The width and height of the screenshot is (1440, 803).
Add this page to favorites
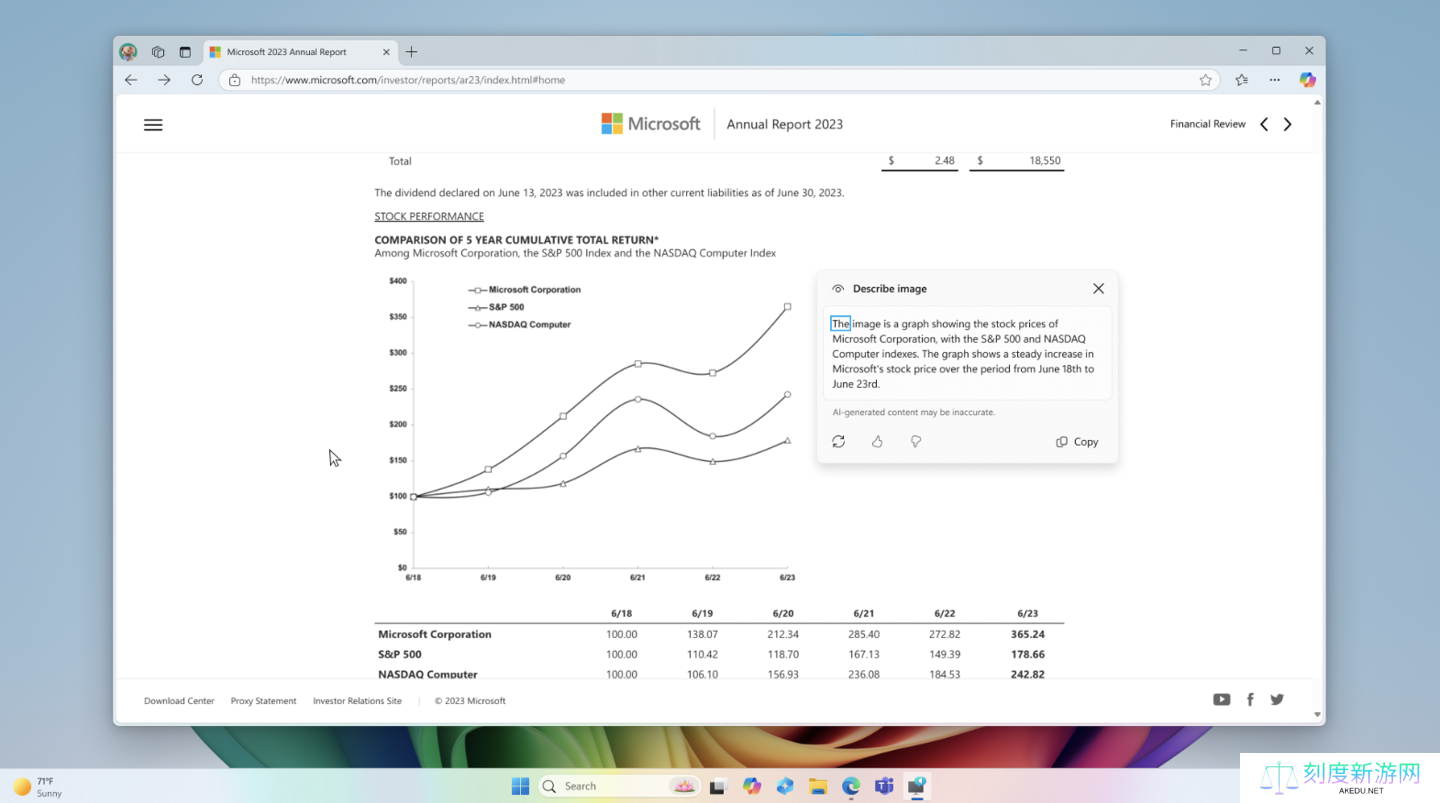tap(1206, 80)
